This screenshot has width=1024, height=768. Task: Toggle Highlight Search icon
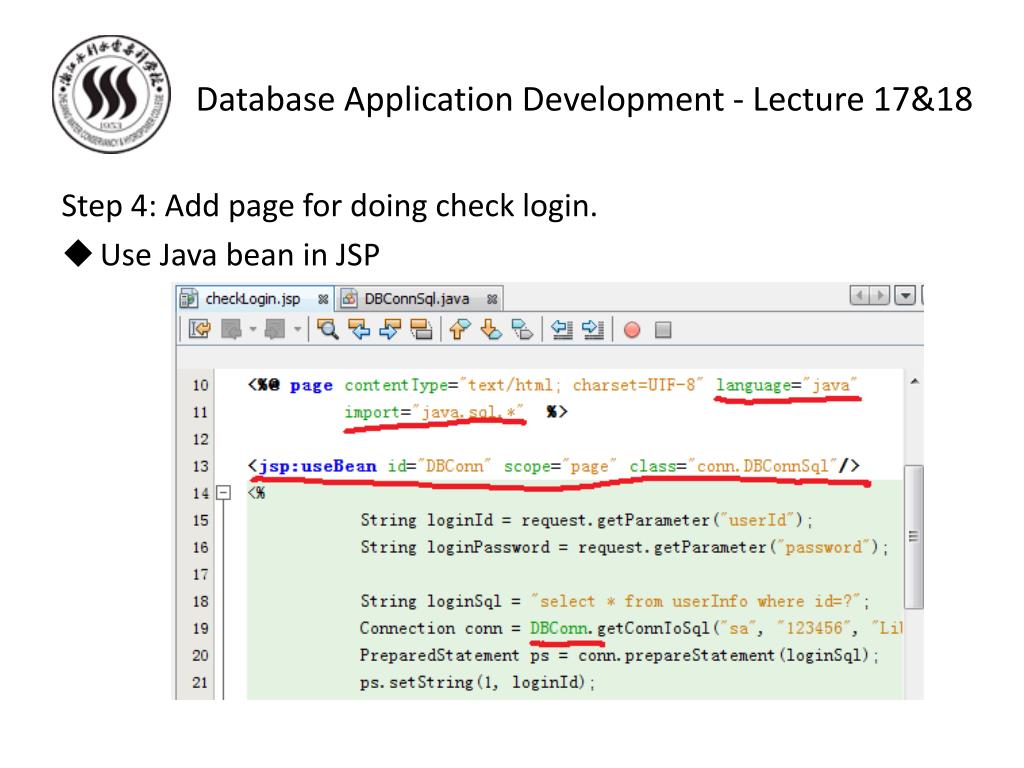[x=421, y=329]
